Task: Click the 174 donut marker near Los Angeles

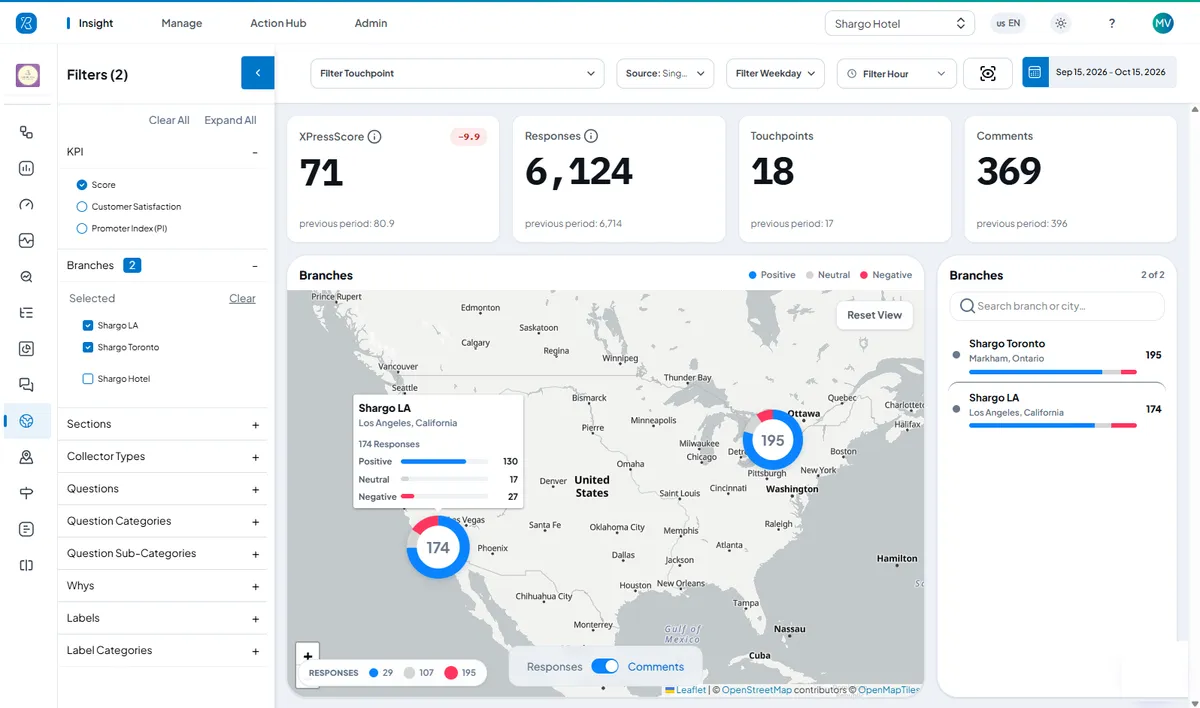Action: [x=438, y=547]
